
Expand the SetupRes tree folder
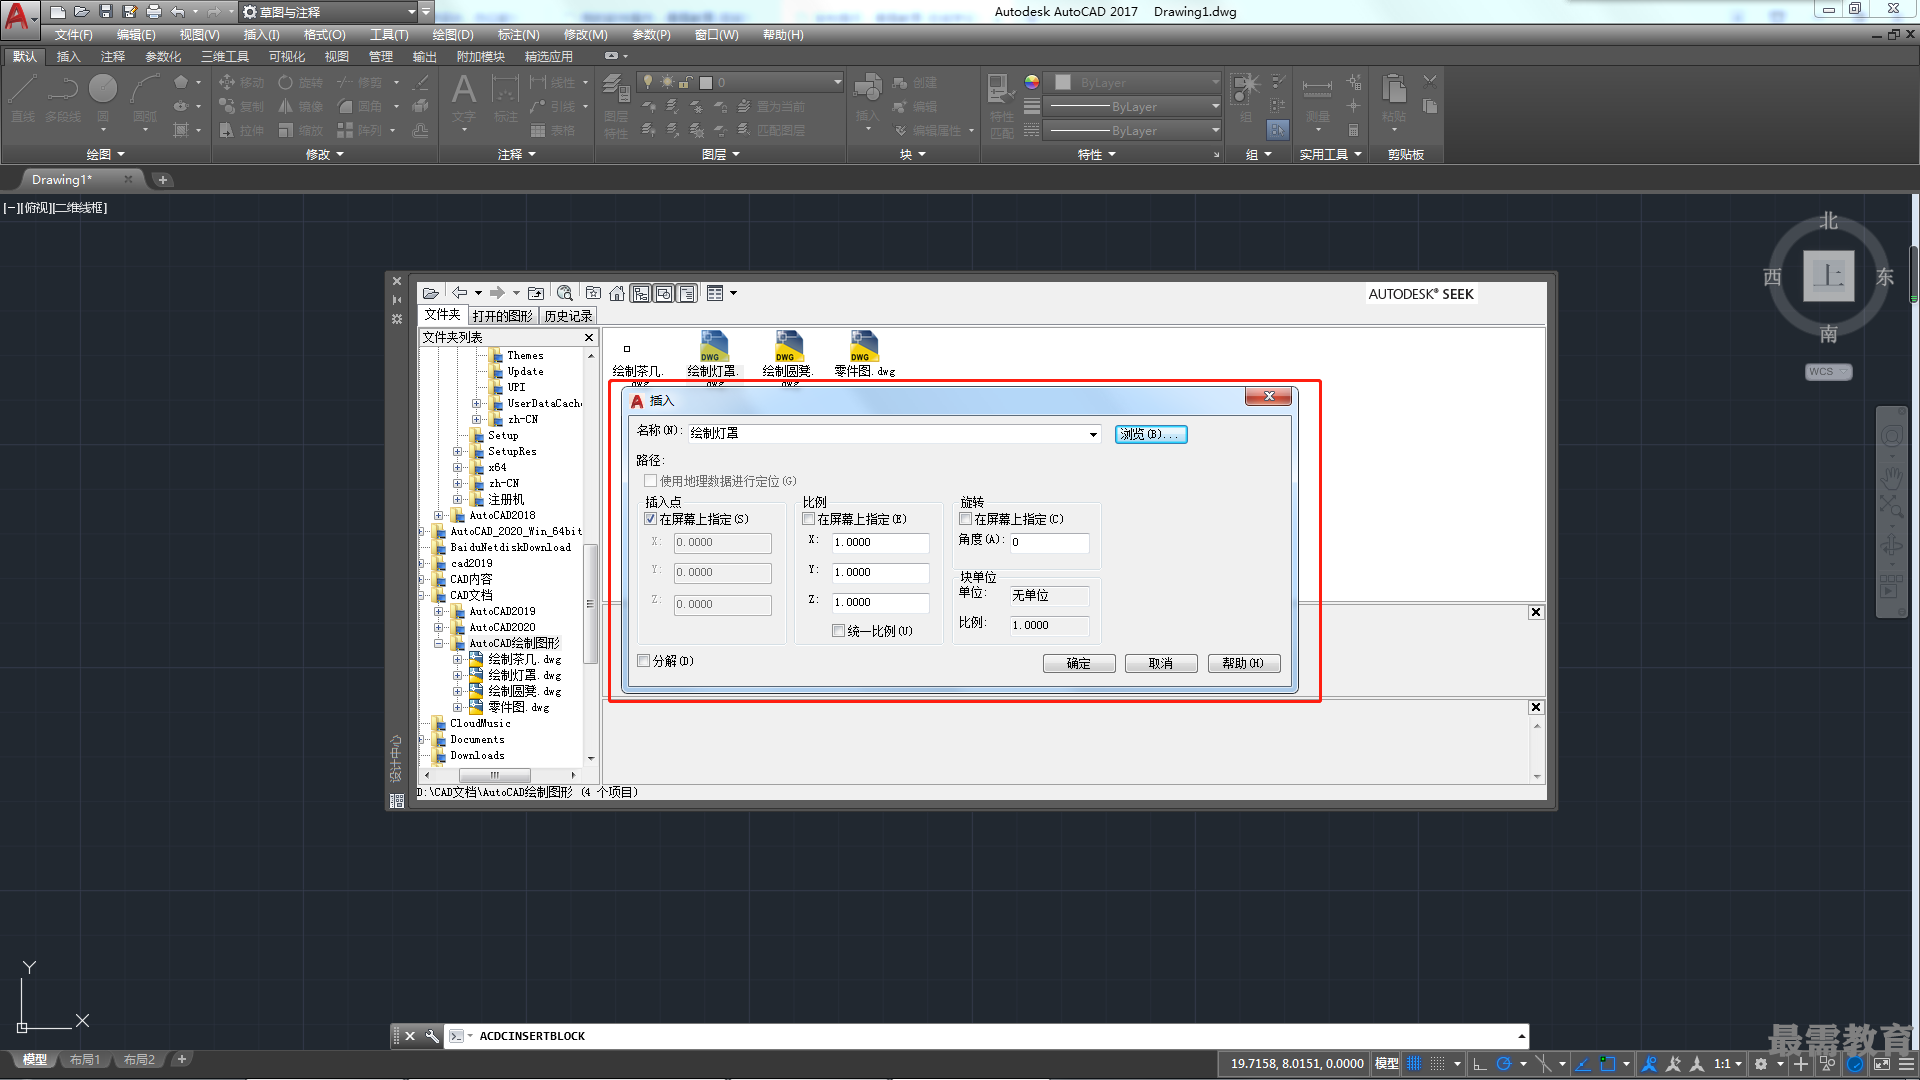(x=457, y=451)
